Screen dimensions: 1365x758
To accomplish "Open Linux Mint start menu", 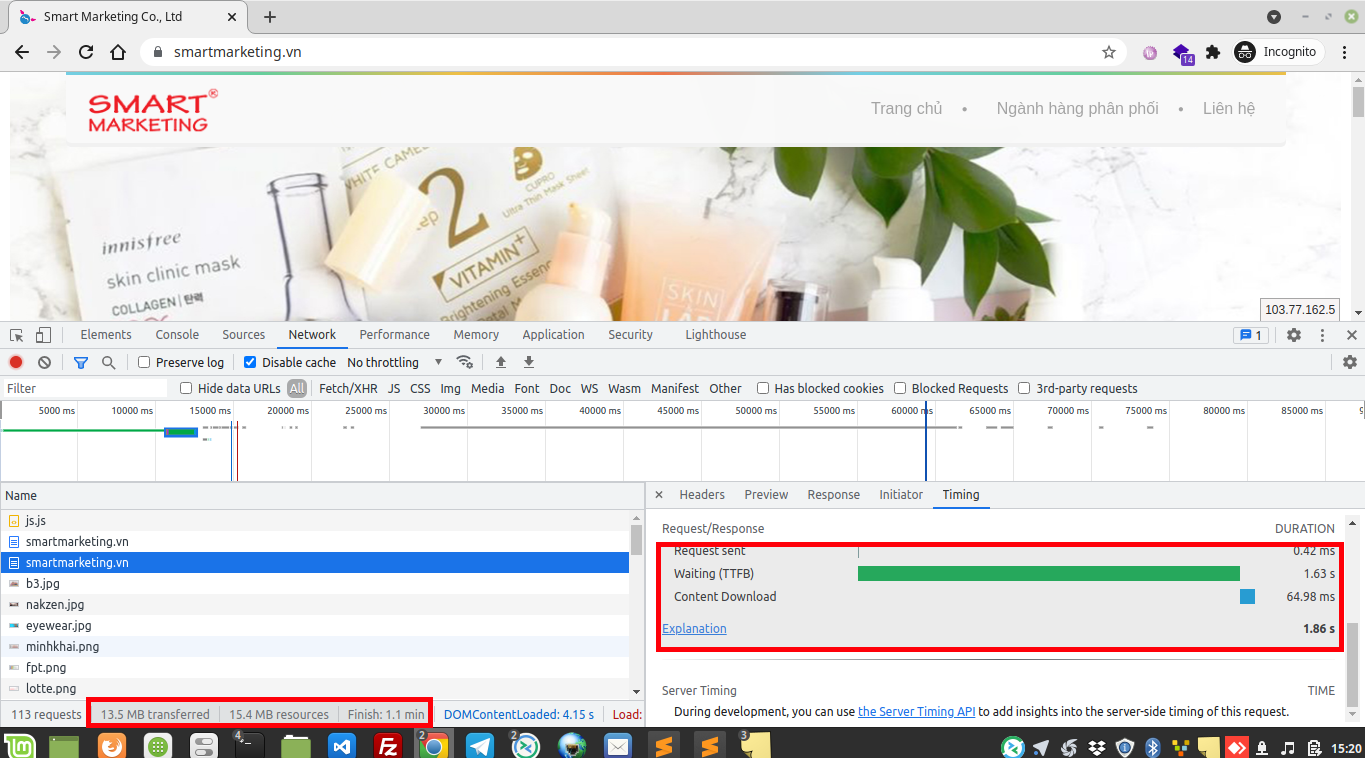I will click(x=19, y=745).
